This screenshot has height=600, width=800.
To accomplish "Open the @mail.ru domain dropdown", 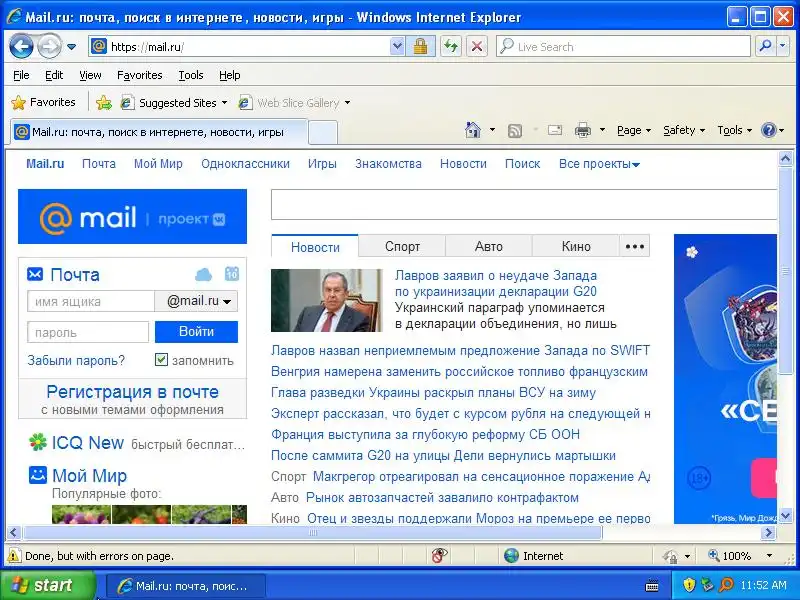I will click(x=196, y=301).
